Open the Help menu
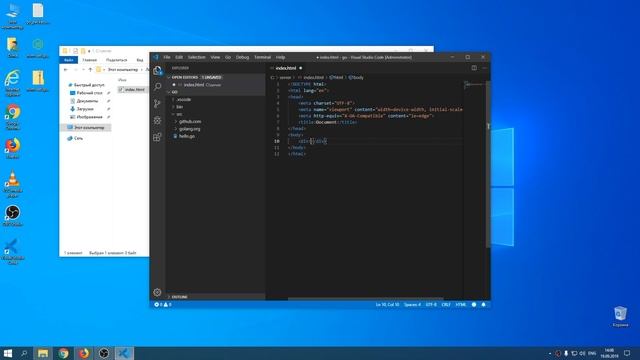The width and height of the screenshot is (640, 360). tap(280, 57)
